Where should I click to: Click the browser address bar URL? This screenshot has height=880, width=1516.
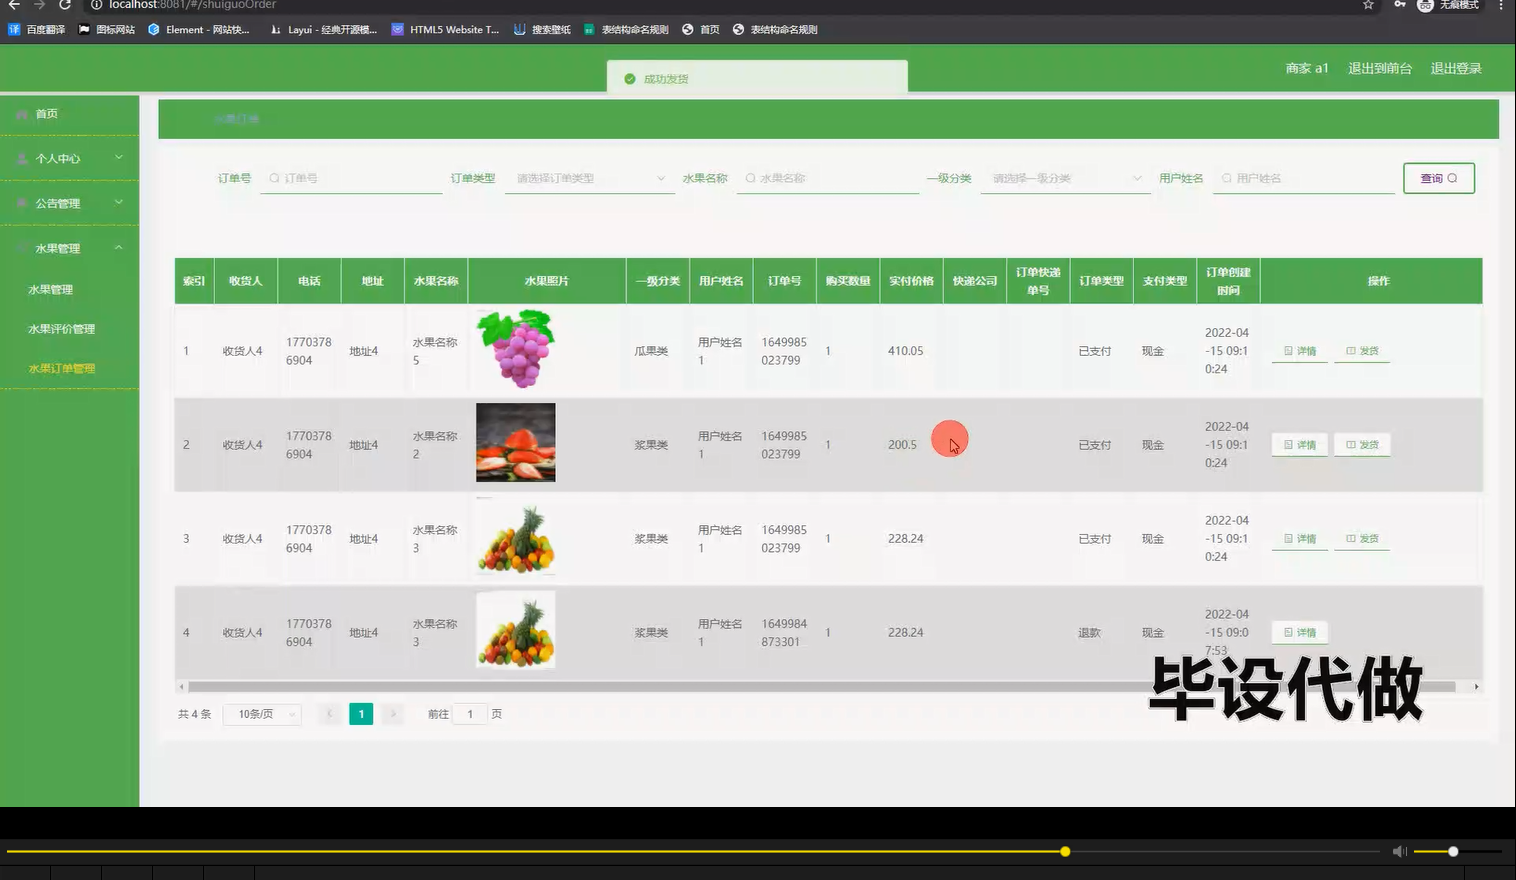tap(192, 5)
